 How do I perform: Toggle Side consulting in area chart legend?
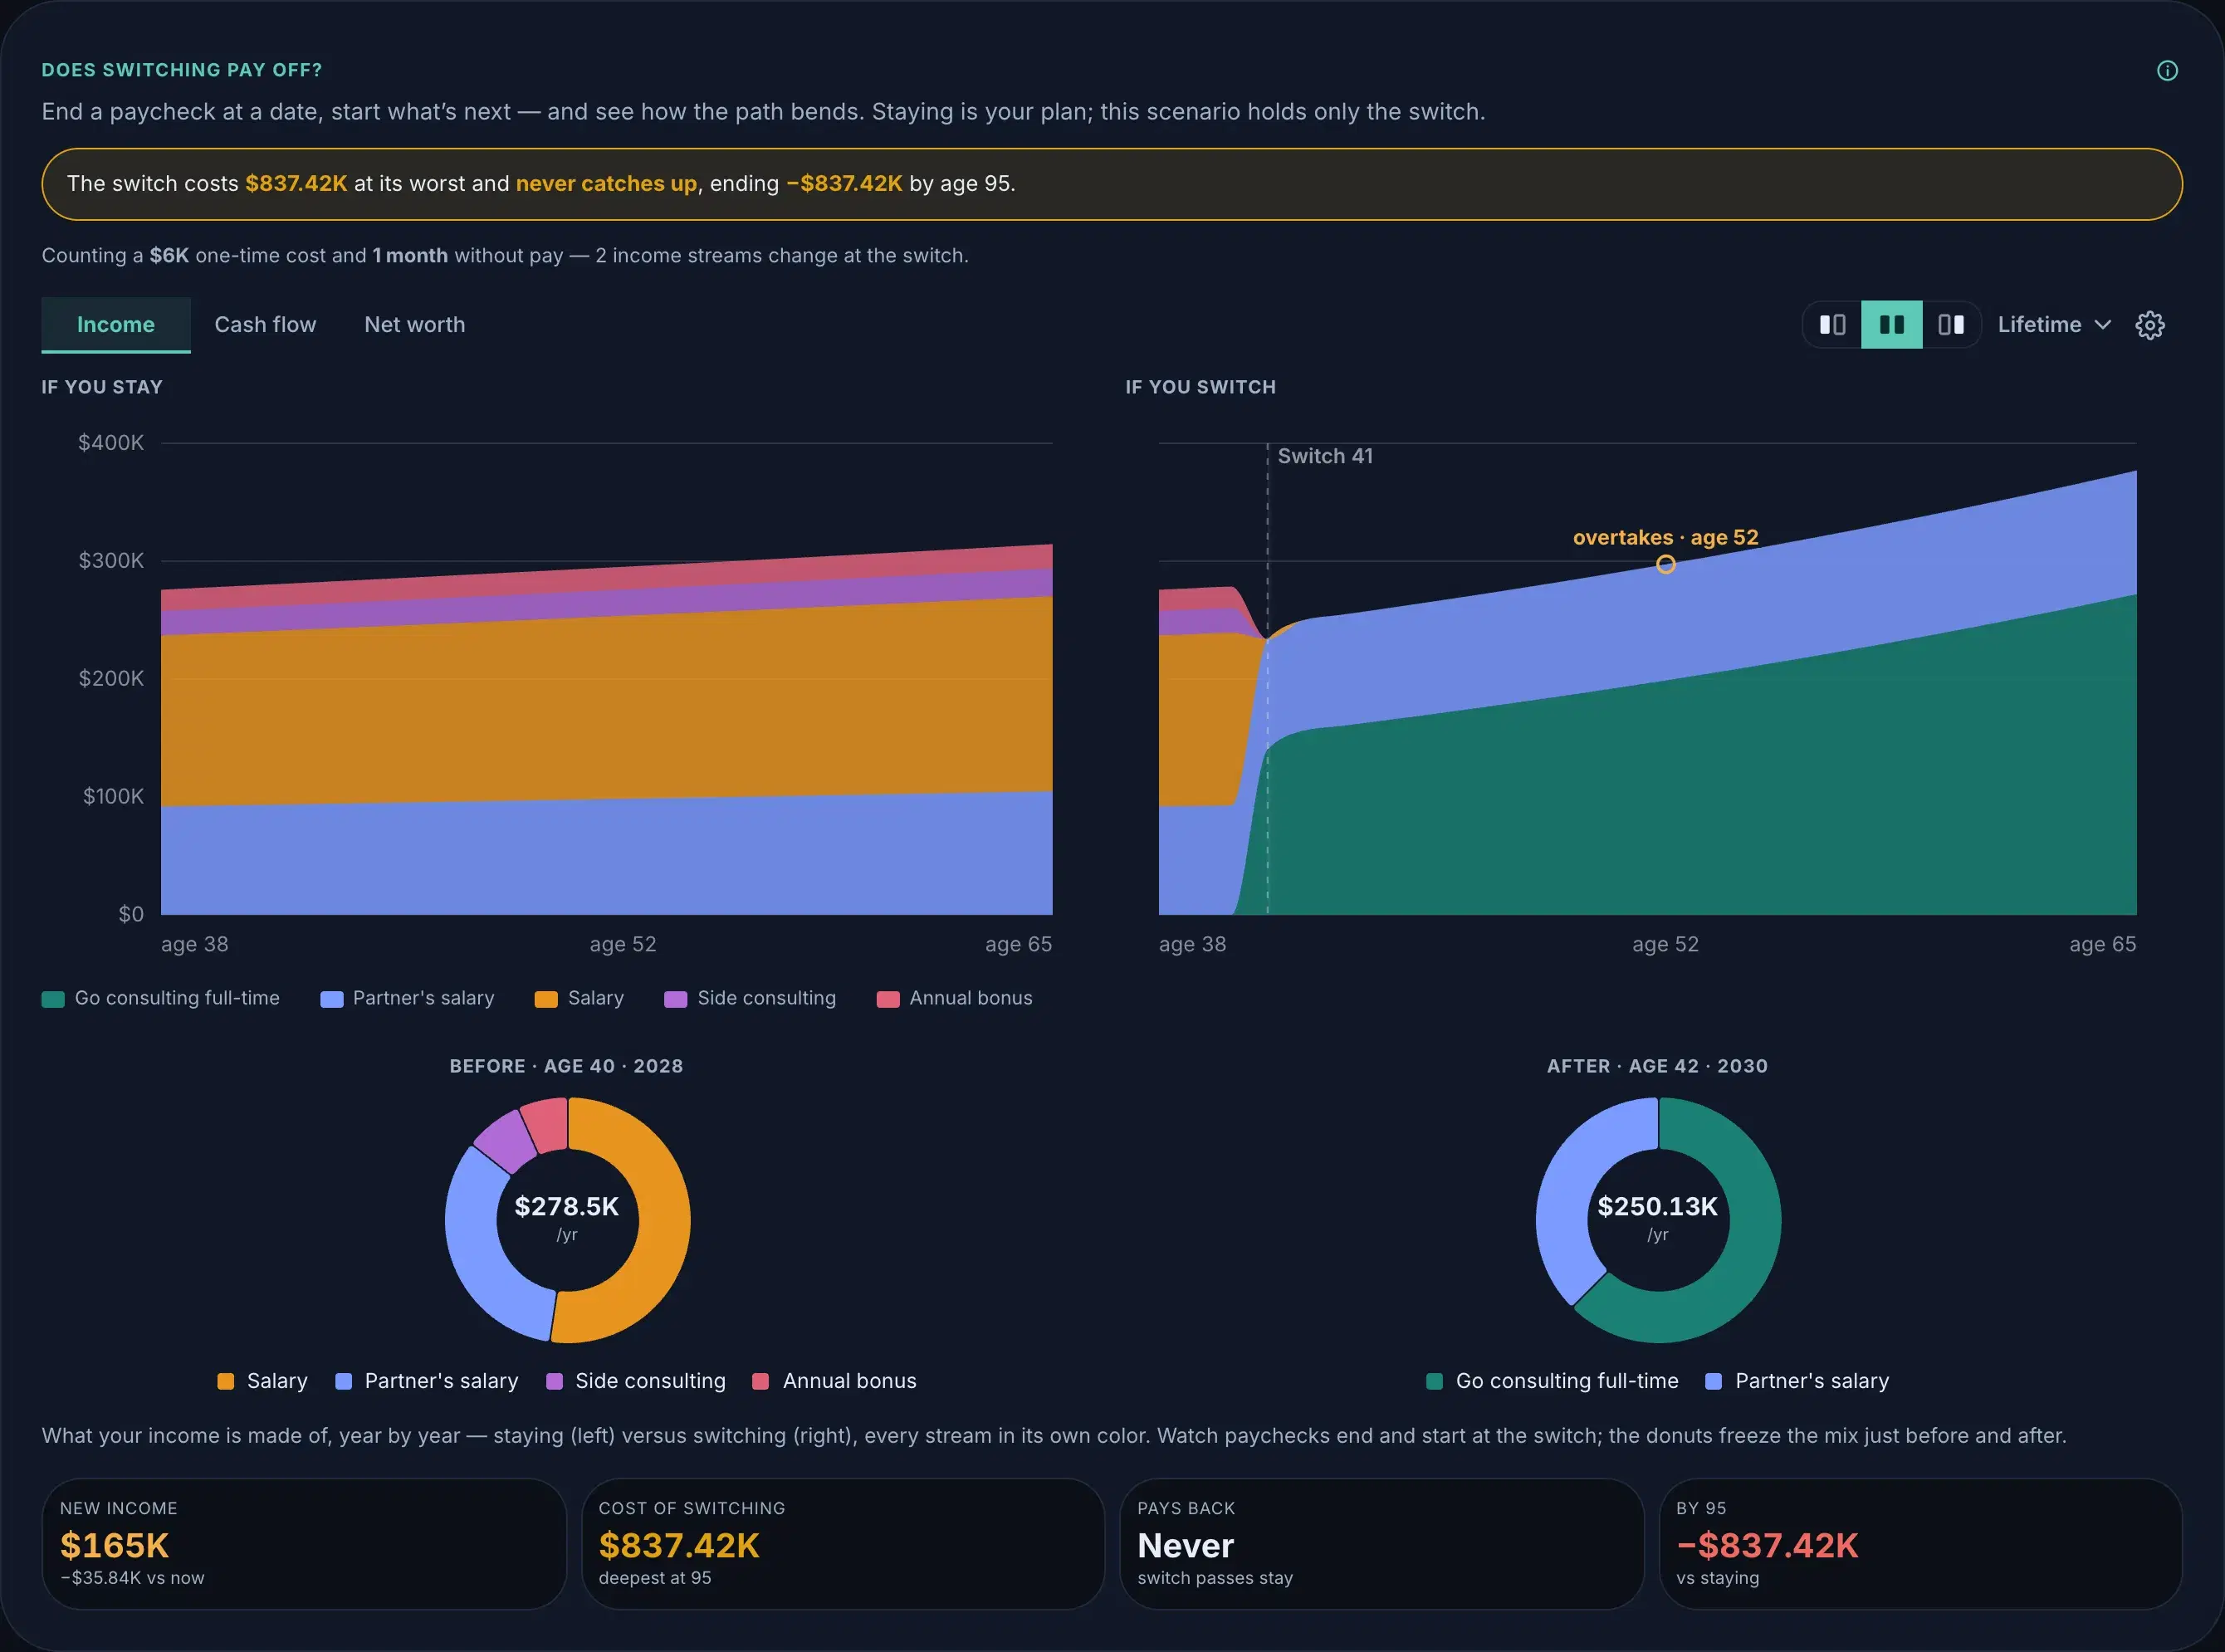pos(750,998)
